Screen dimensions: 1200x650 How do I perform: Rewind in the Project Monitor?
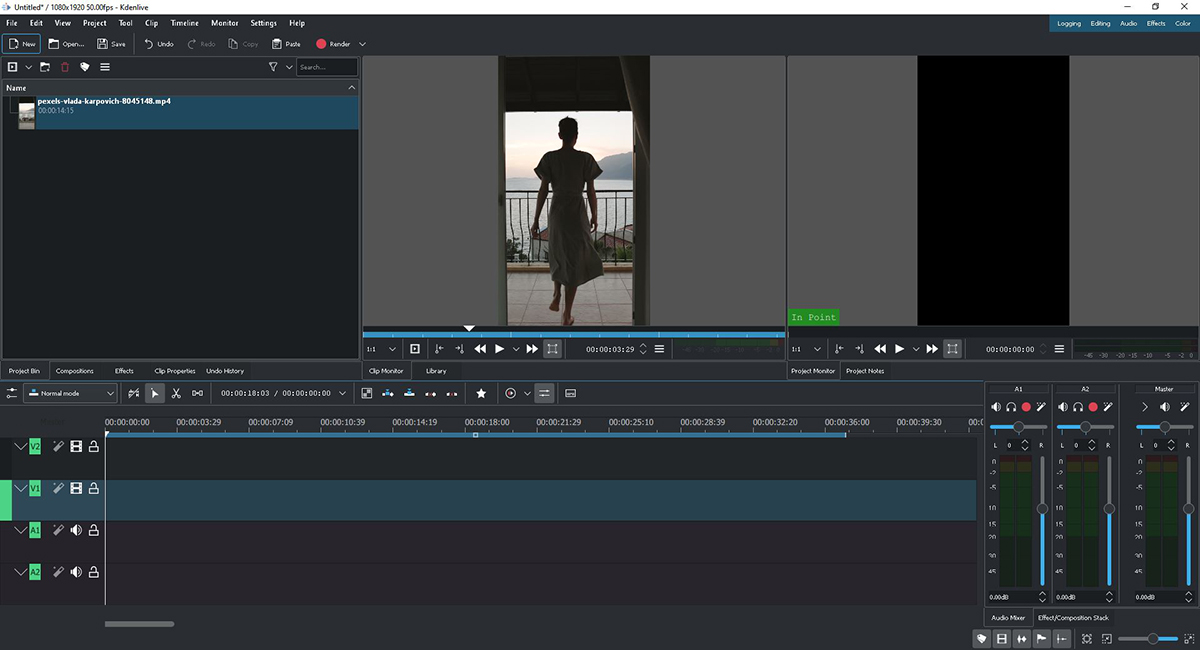[880, 349]
